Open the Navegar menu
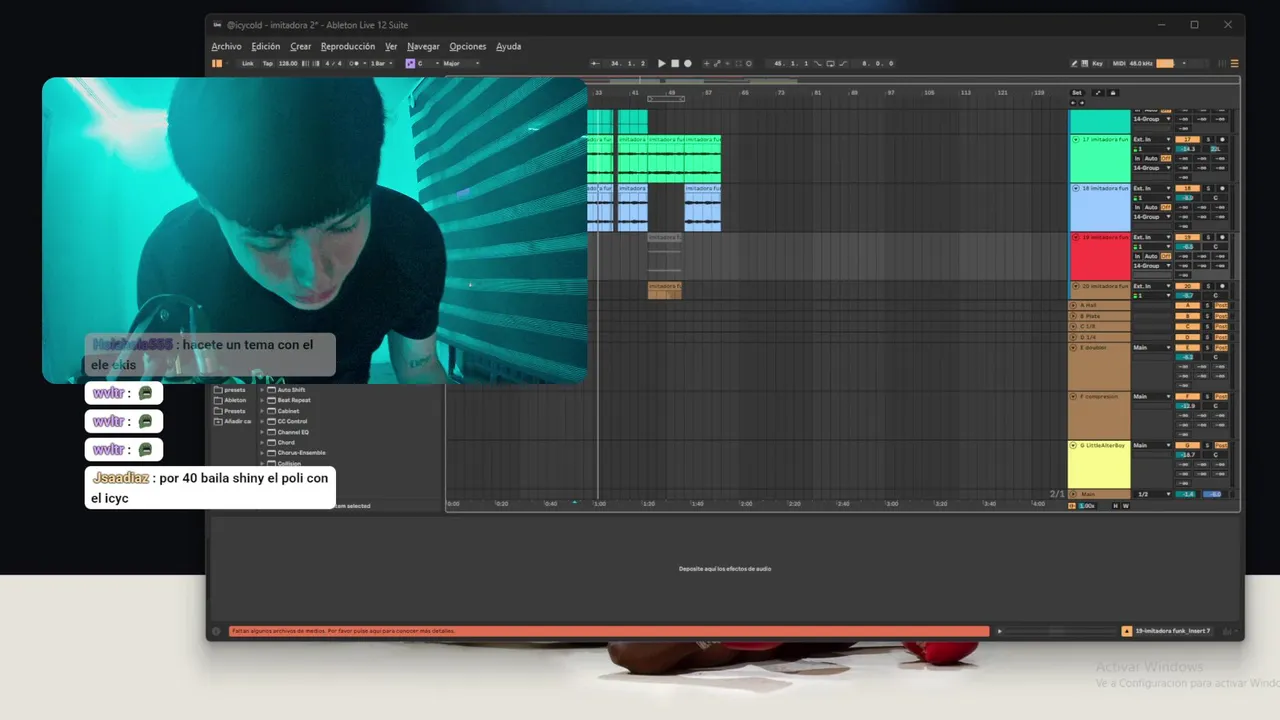This screenshot has width=1280, height=720. point(423,46)
